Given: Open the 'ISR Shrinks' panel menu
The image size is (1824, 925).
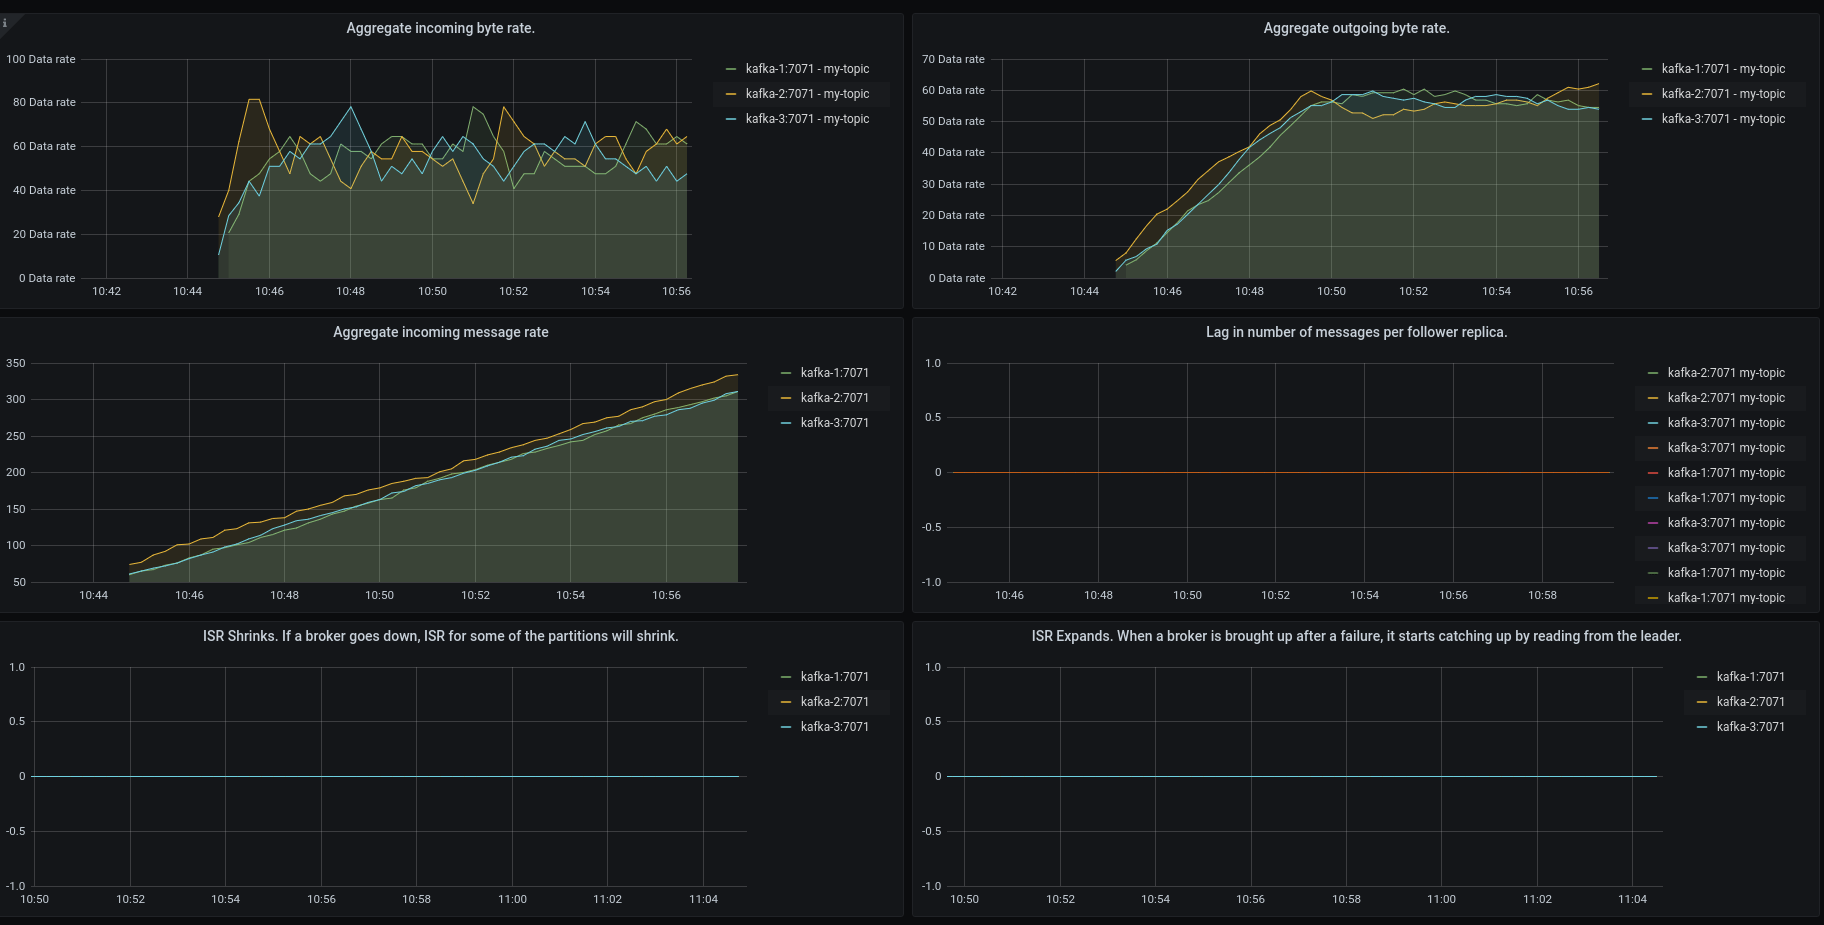Looking at the screenshot, I should 441,636.
